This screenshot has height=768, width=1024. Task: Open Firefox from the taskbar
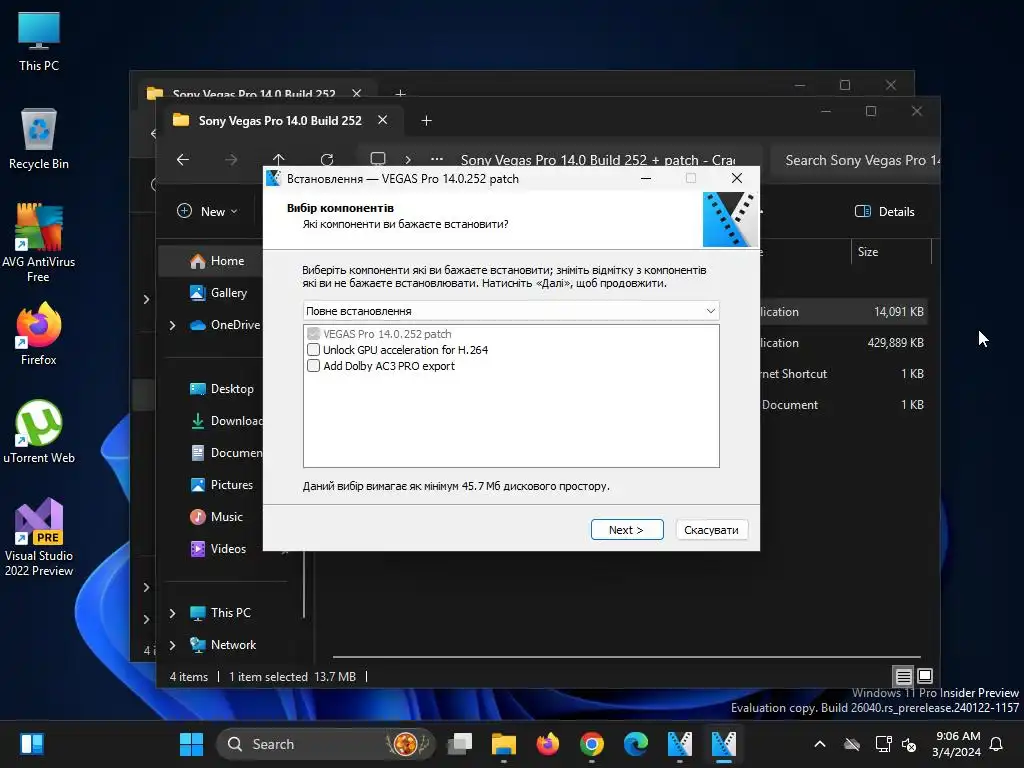548,744
